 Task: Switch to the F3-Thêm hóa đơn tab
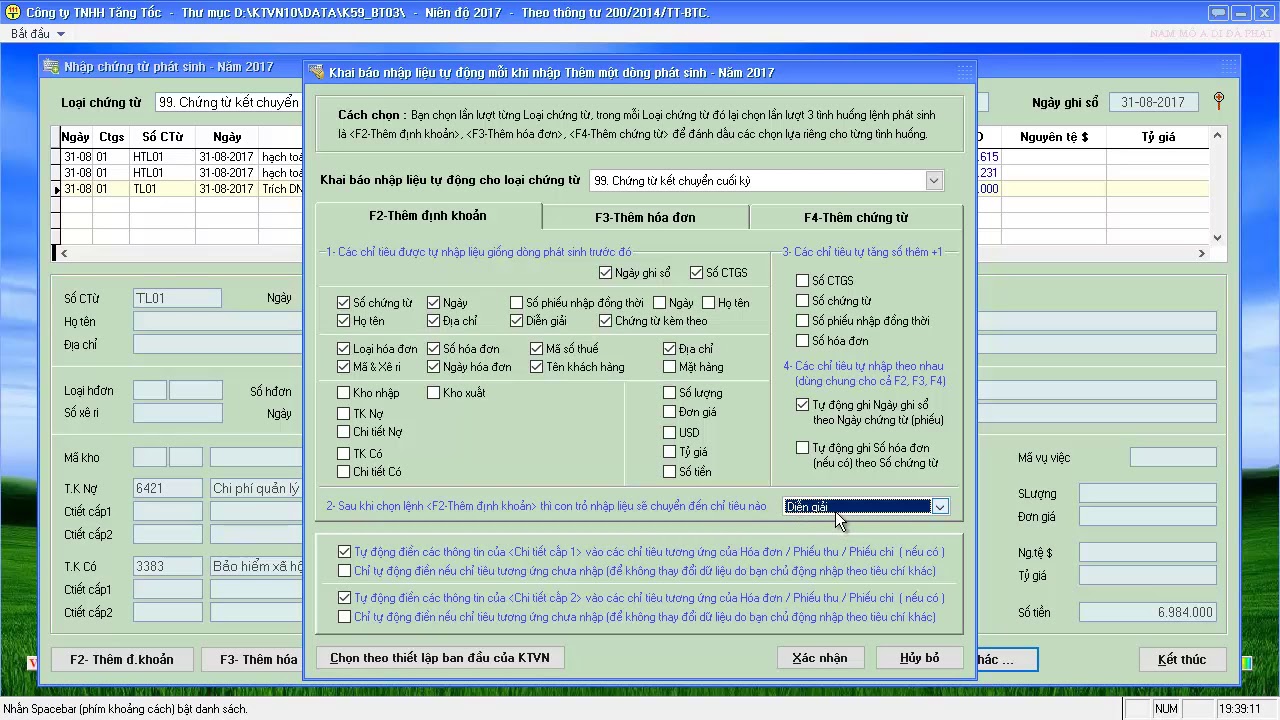645,217
